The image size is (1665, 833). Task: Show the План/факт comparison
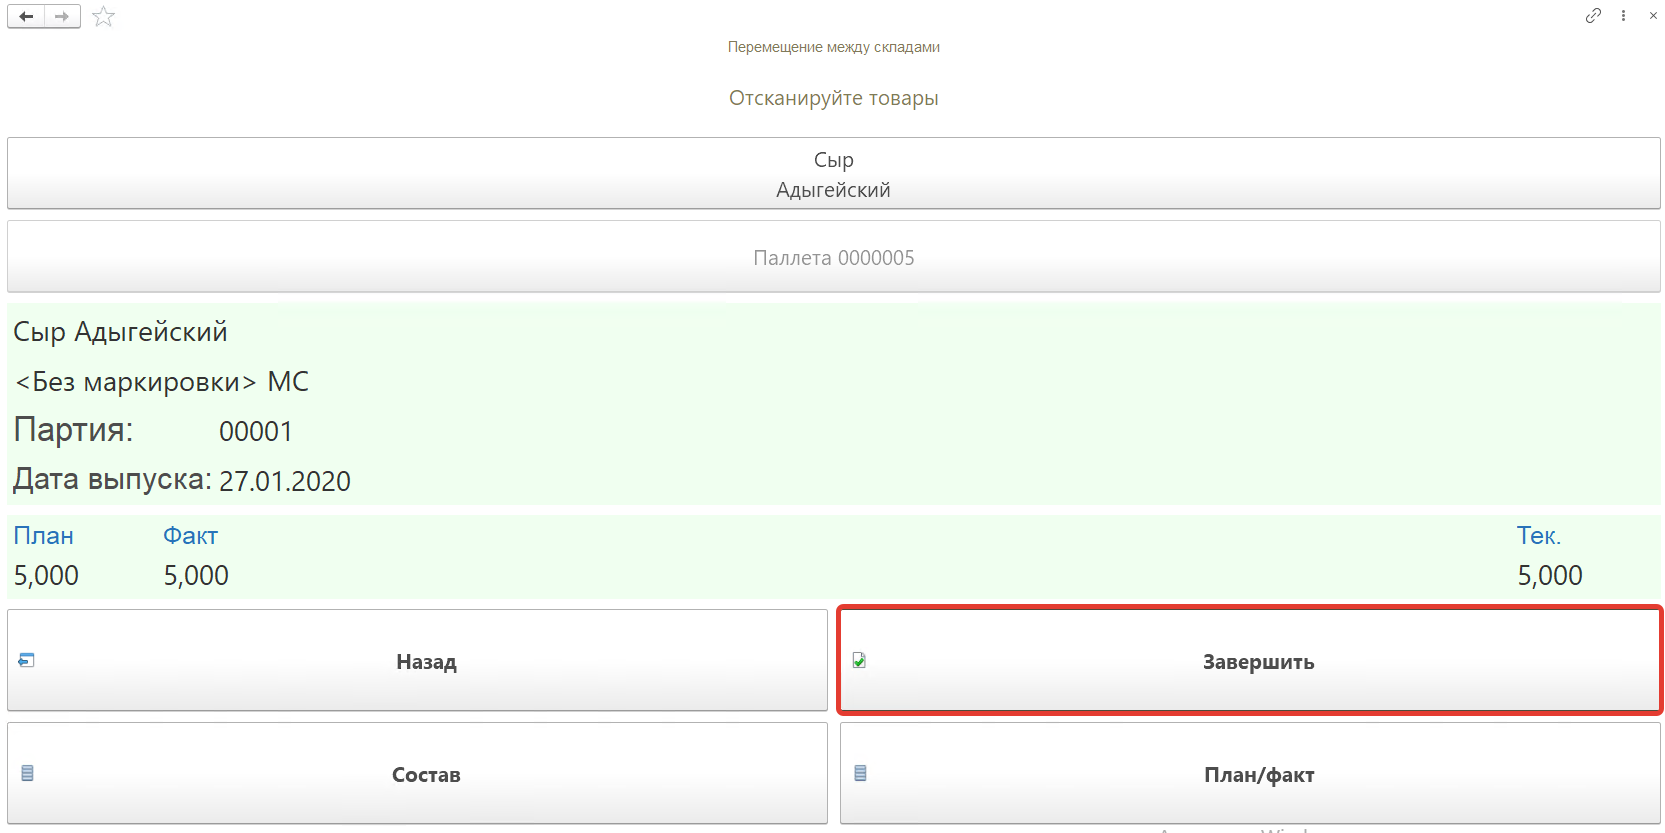click(1250, 774)
